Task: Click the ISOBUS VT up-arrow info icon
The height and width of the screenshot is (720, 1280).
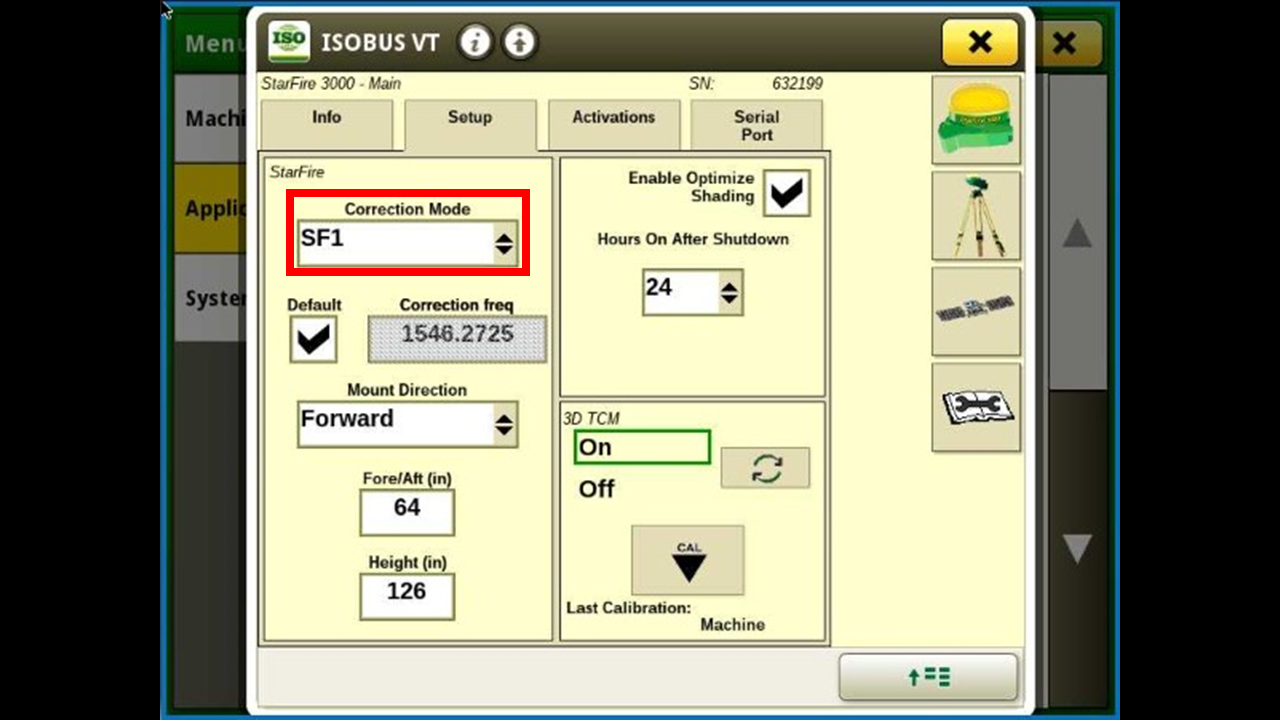Action: 519,42
